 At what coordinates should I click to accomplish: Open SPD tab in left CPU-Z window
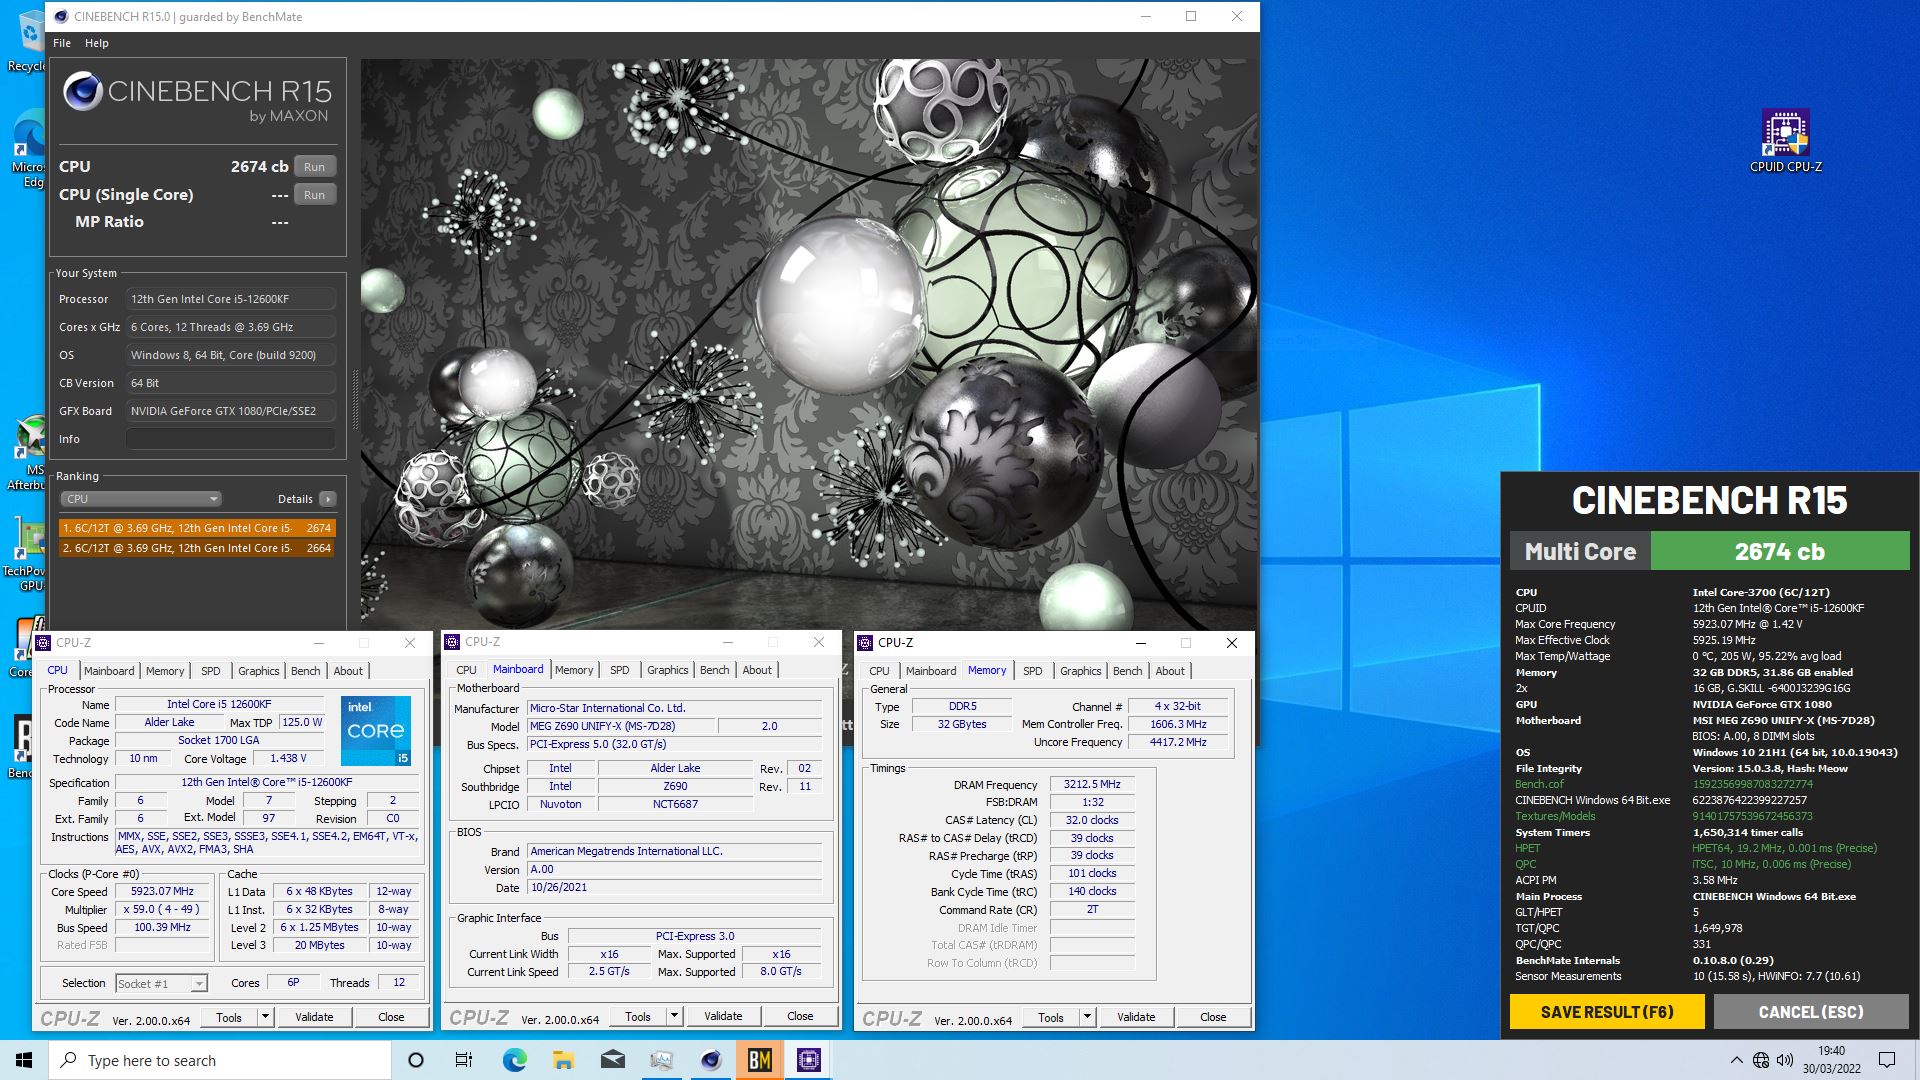[211, 671]
